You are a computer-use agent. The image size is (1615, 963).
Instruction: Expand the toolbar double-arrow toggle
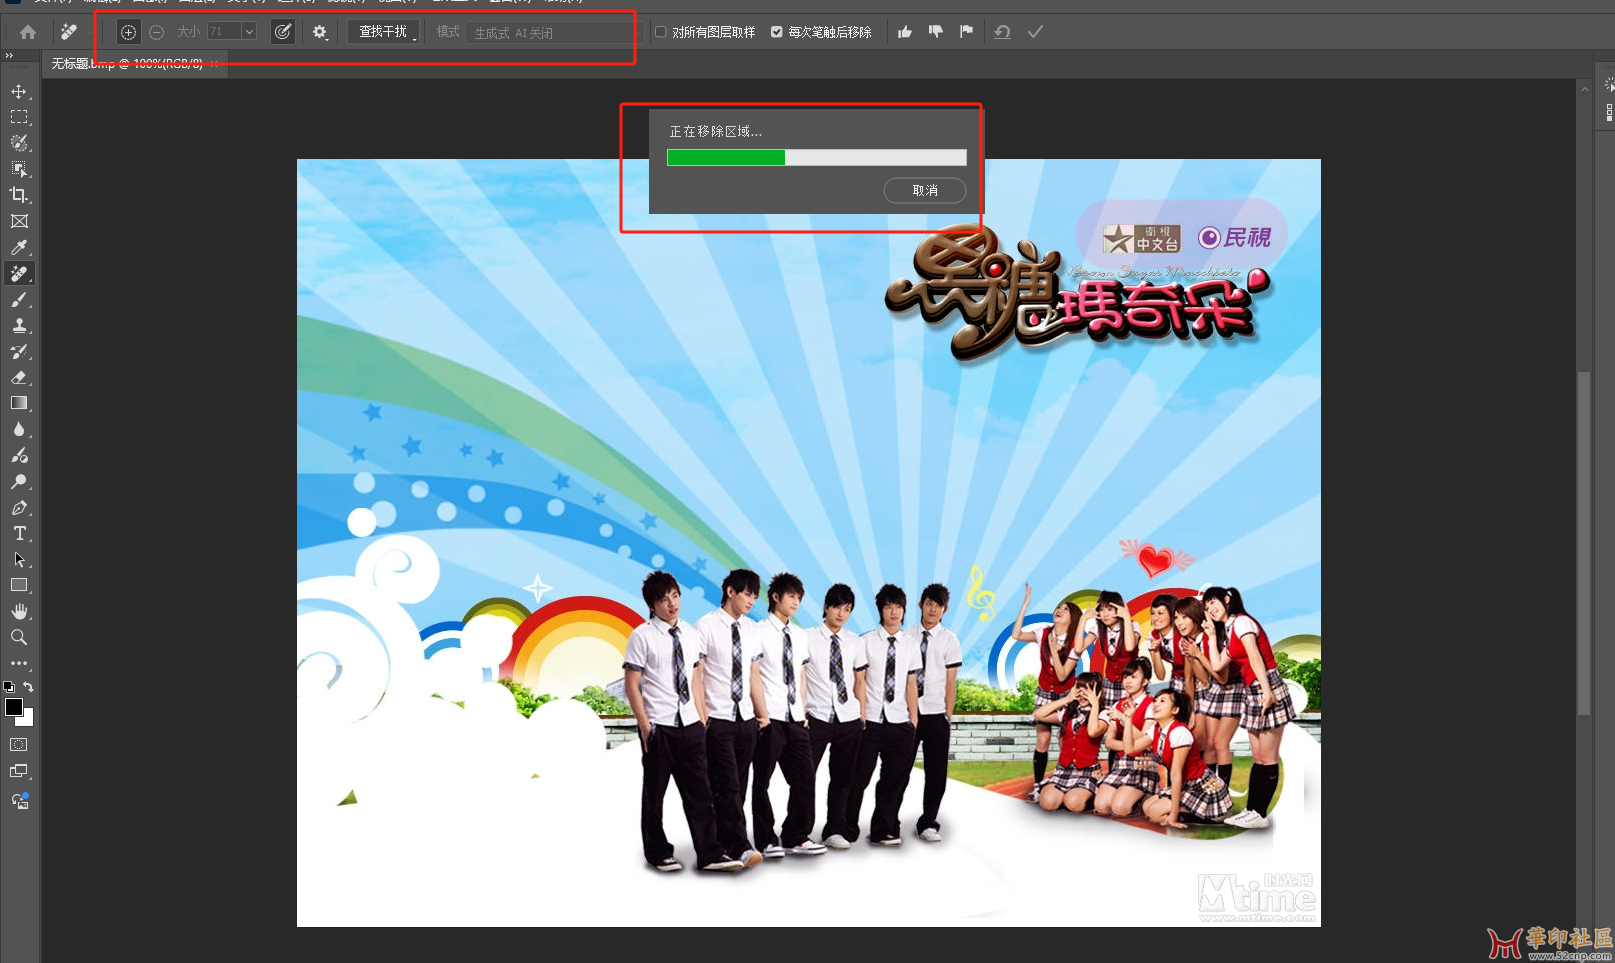pyautogui.click(x=9, y=56)
